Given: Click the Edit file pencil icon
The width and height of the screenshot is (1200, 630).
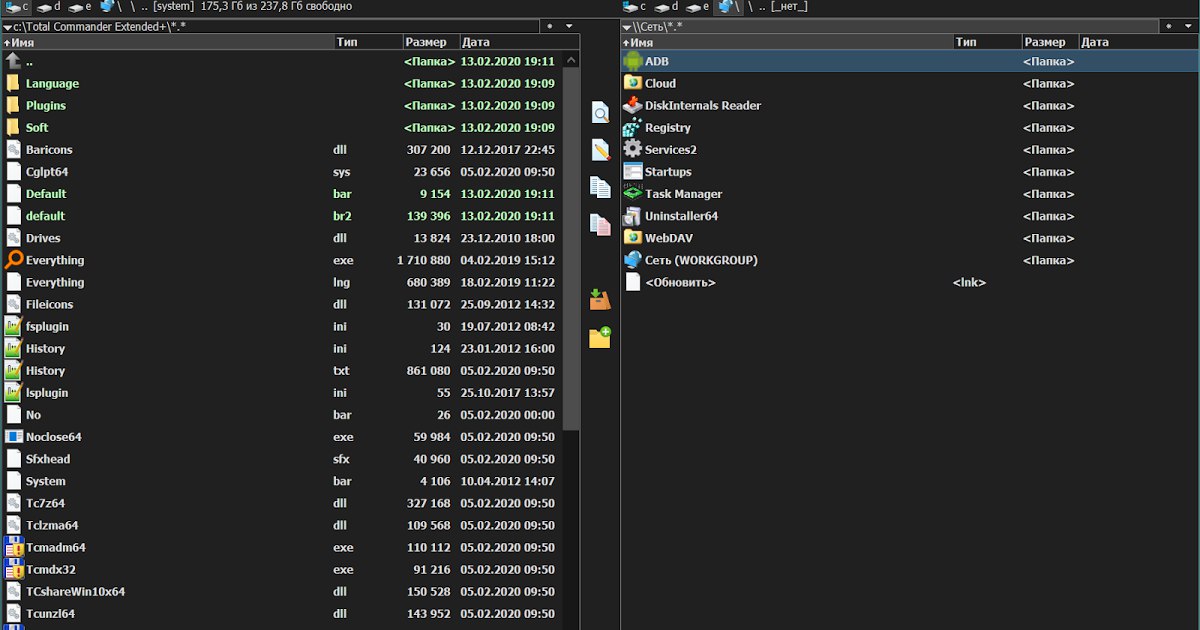Looking at the screenshot, I should [600, 150].
